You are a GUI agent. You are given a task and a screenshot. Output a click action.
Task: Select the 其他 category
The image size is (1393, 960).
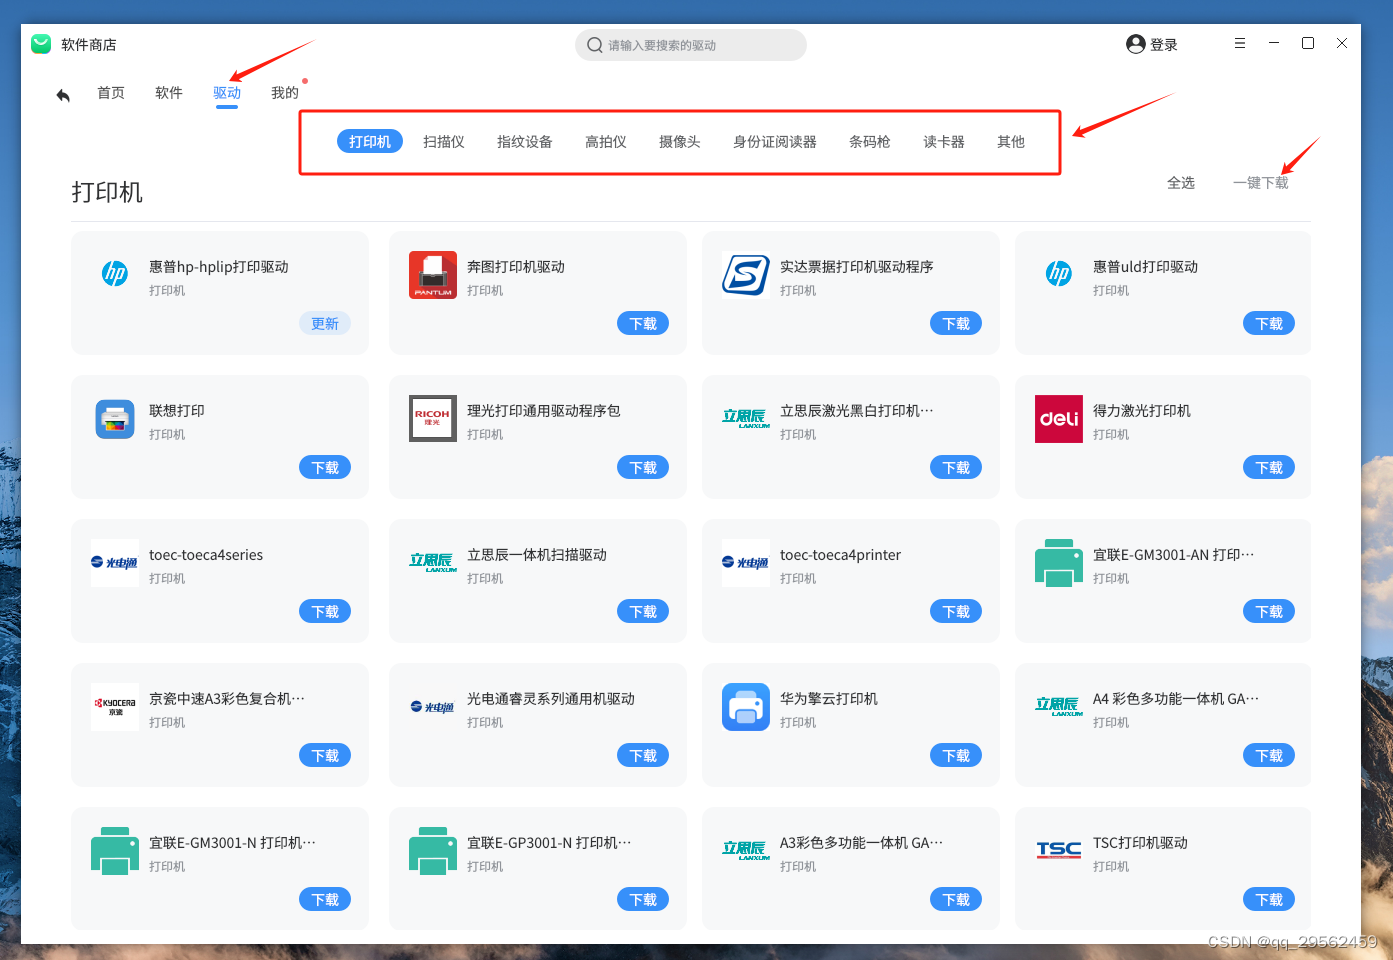tap(1011, 142)
